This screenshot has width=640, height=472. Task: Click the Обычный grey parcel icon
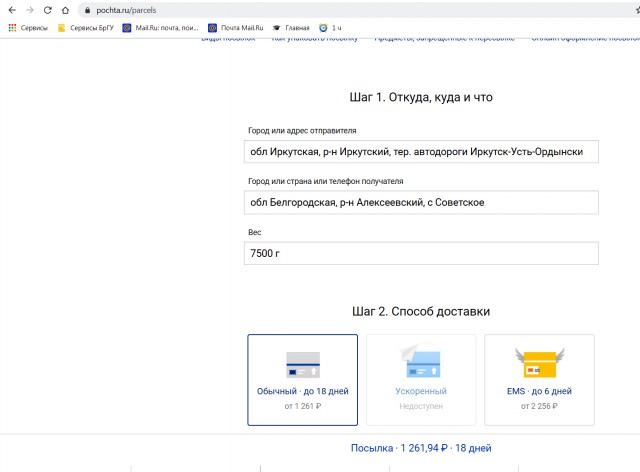pyautogui.click(x=303, y=365)
